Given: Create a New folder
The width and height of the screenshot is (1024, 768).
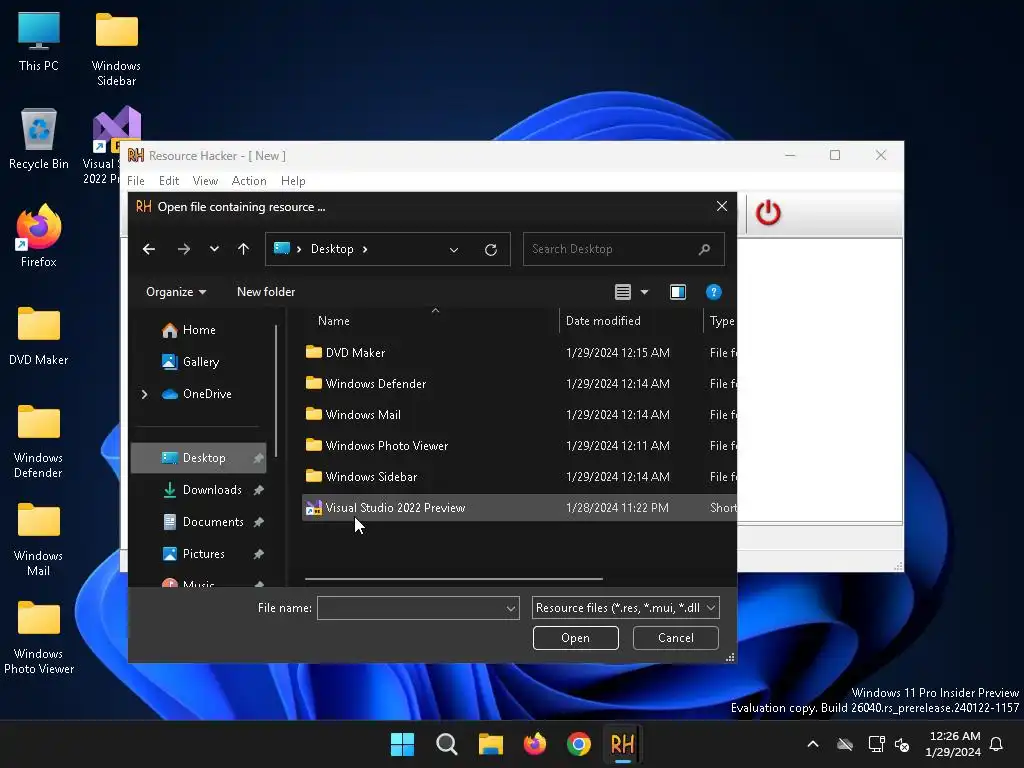Looking at the screenshot, I should [x=266, y=292].
